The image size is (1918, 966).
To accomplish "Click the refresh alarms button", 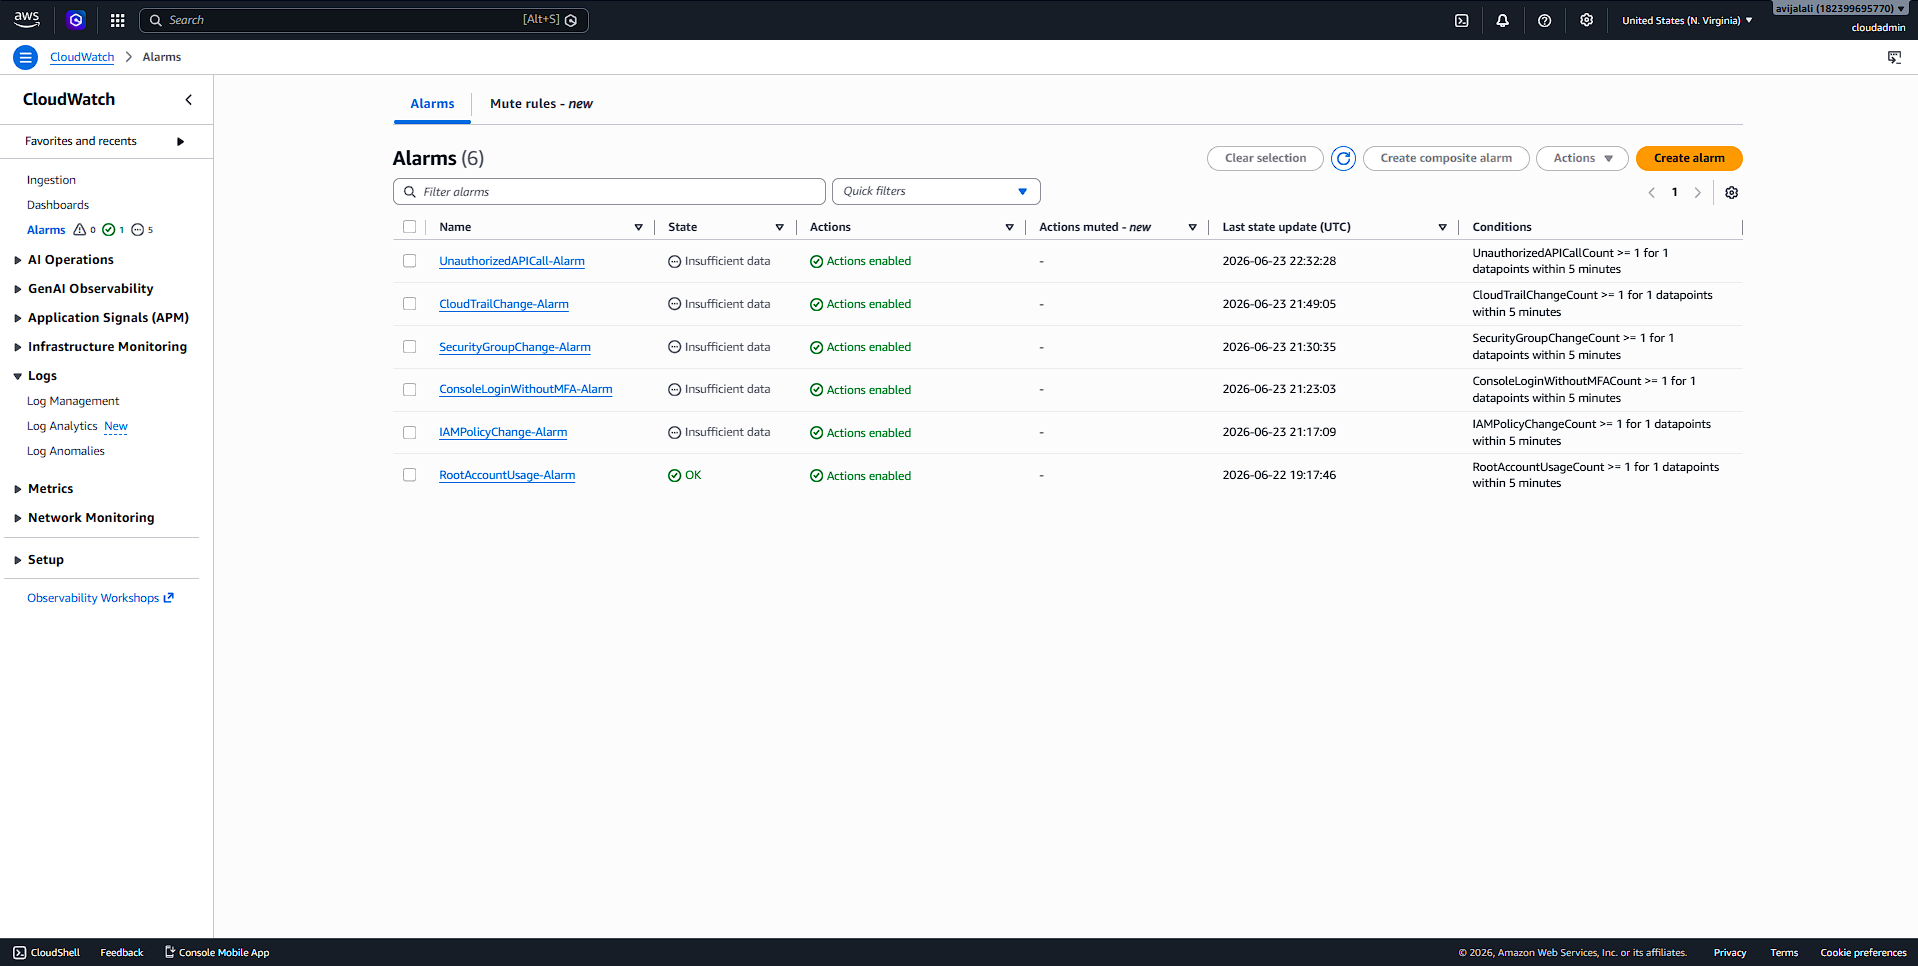I will pyautogui.click(x=1343, y=158).
